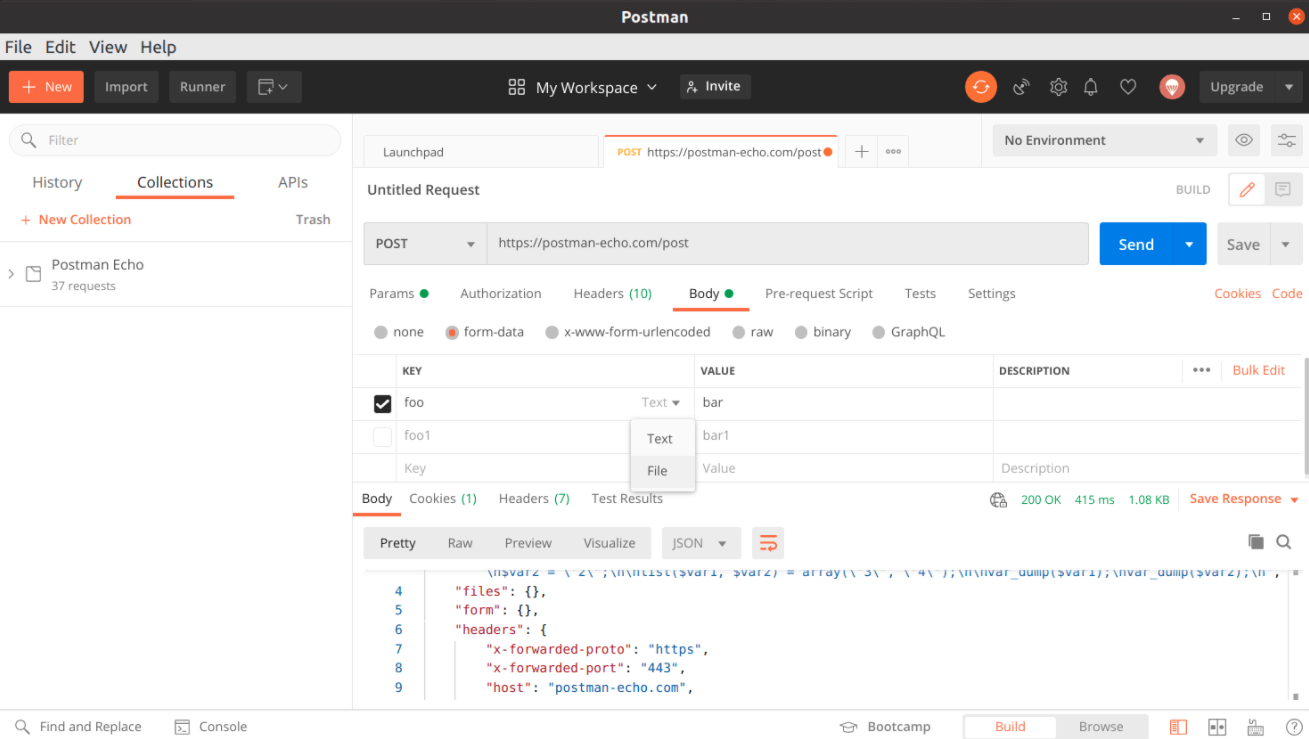Open the Bulk Edit link
The height and width of the screenshot is (739, 1309).
[x=1259, y=370]
